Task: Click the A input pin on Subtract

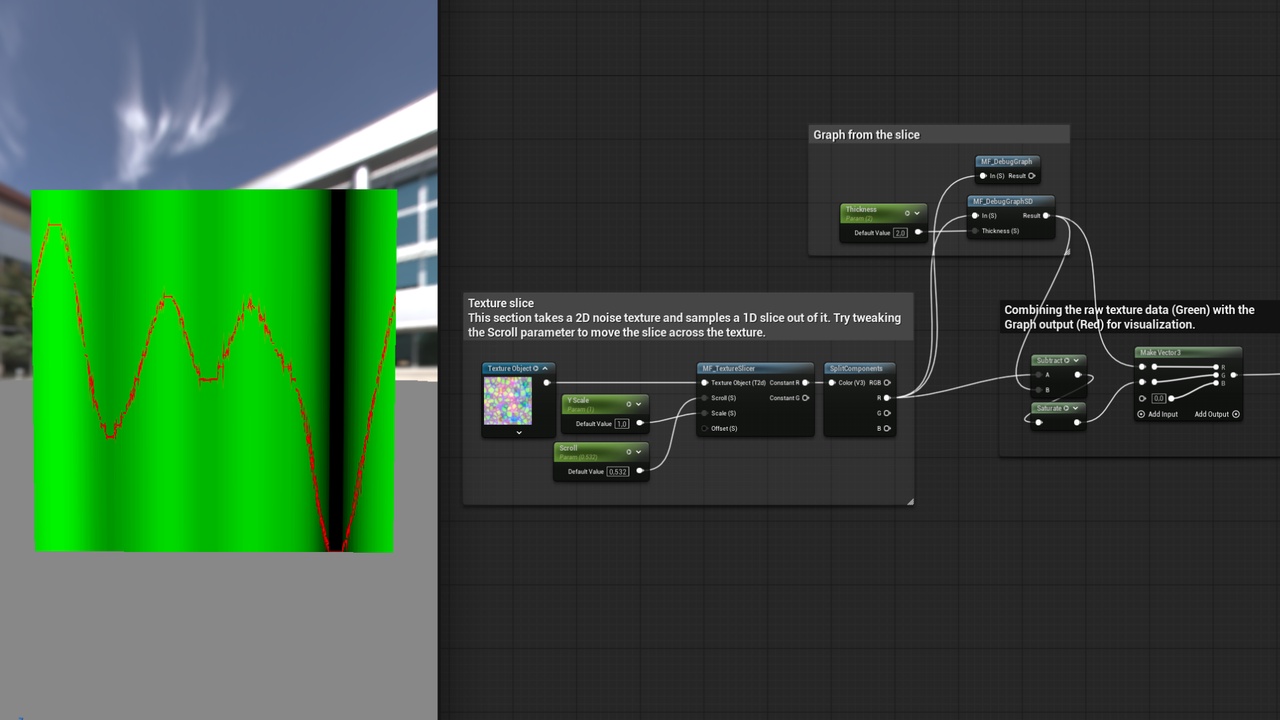Action: click(1038, 375)
